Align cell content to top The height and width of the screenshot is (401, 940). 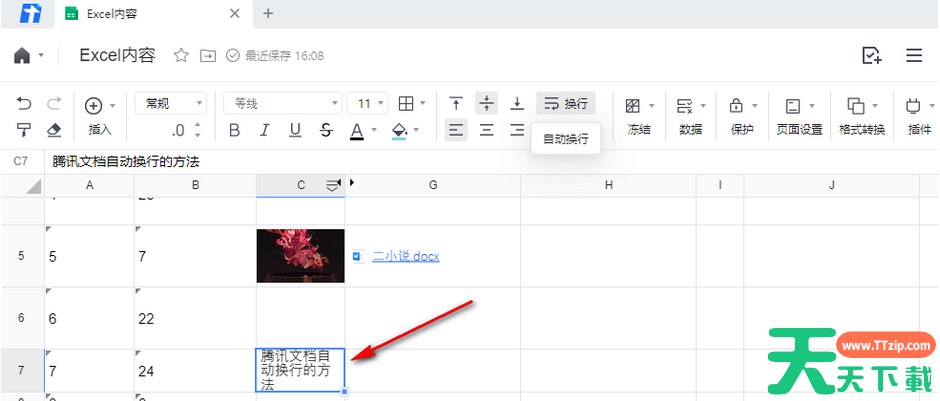456,104
